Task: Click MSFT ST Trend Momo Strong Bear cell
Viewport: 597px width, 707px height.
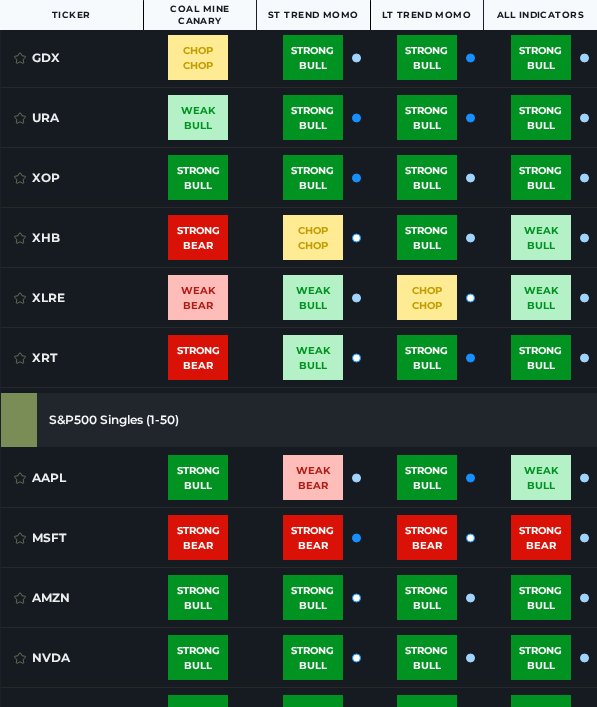Action: 313,537
